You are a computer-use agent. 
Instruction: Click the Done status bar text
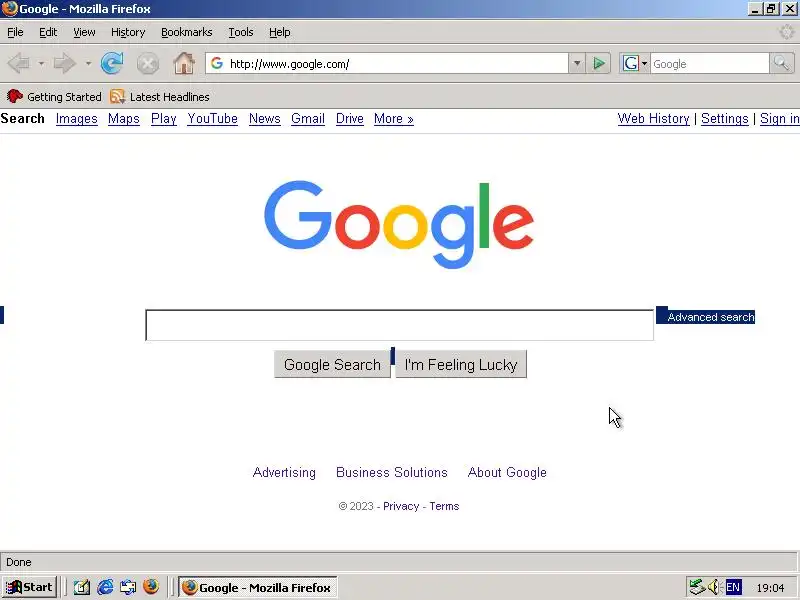coord(19,562)
